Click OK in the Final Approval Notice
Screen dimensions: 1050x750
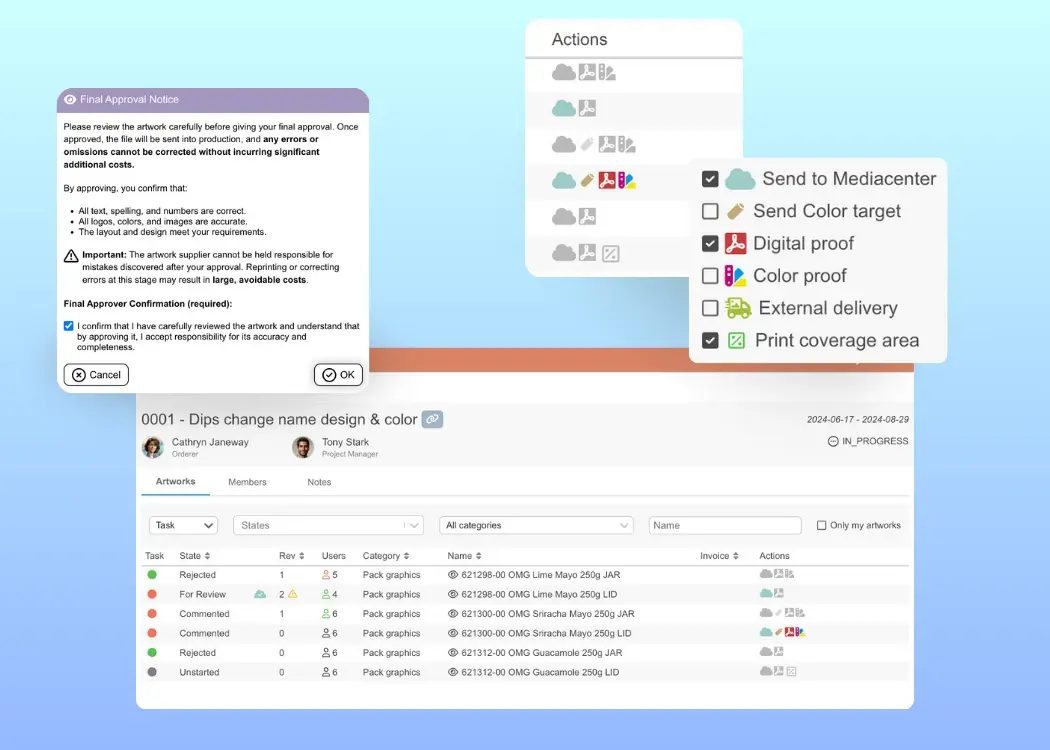tap(338, 374)
